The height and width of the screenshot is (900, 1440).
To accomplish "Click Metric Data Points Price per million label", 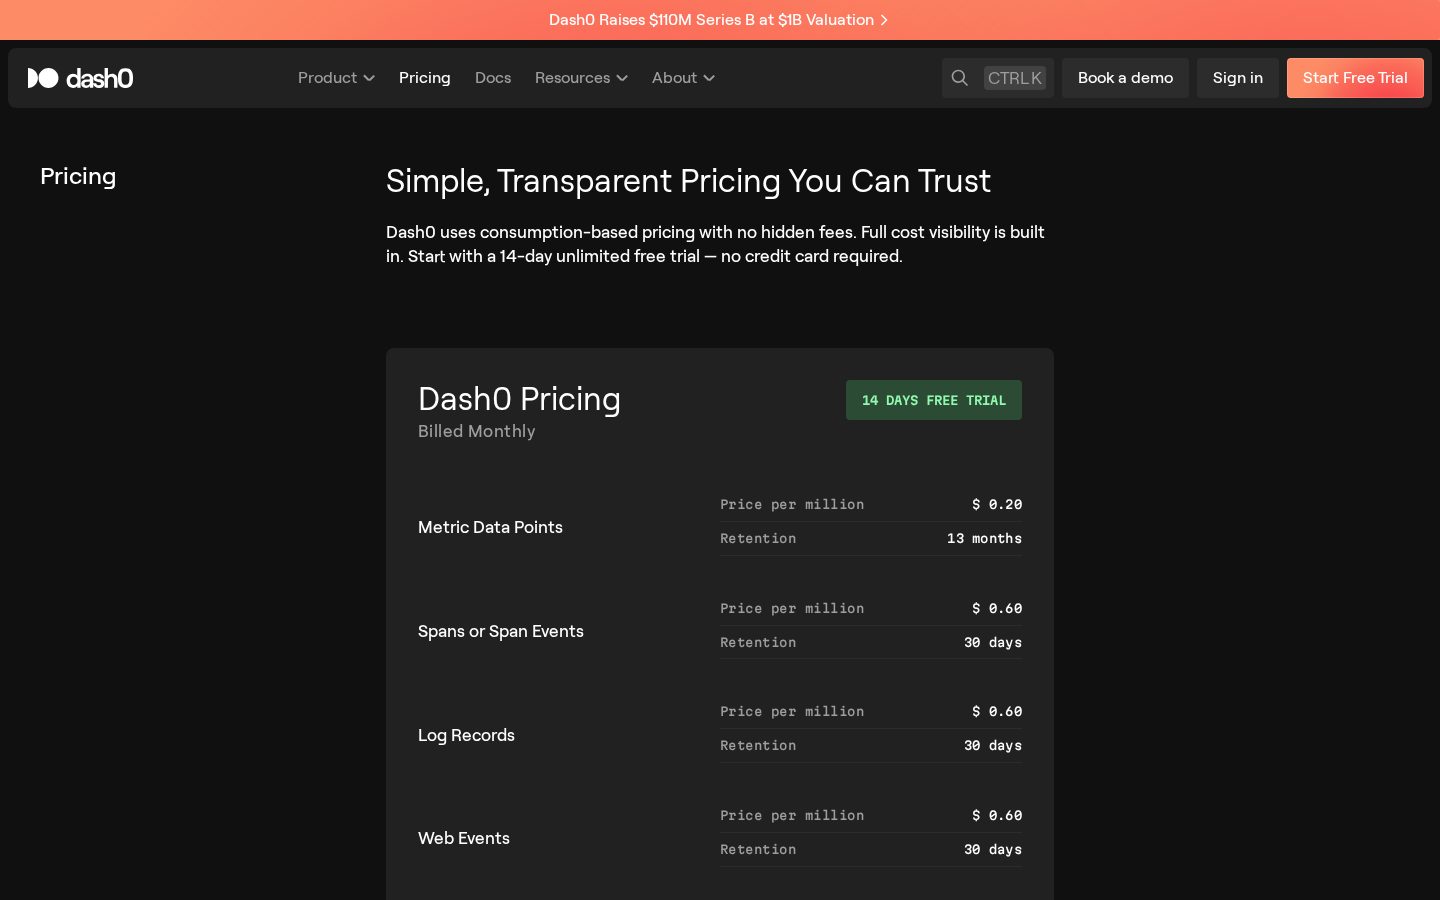I will pyautogui.click(x=792, y=505).
